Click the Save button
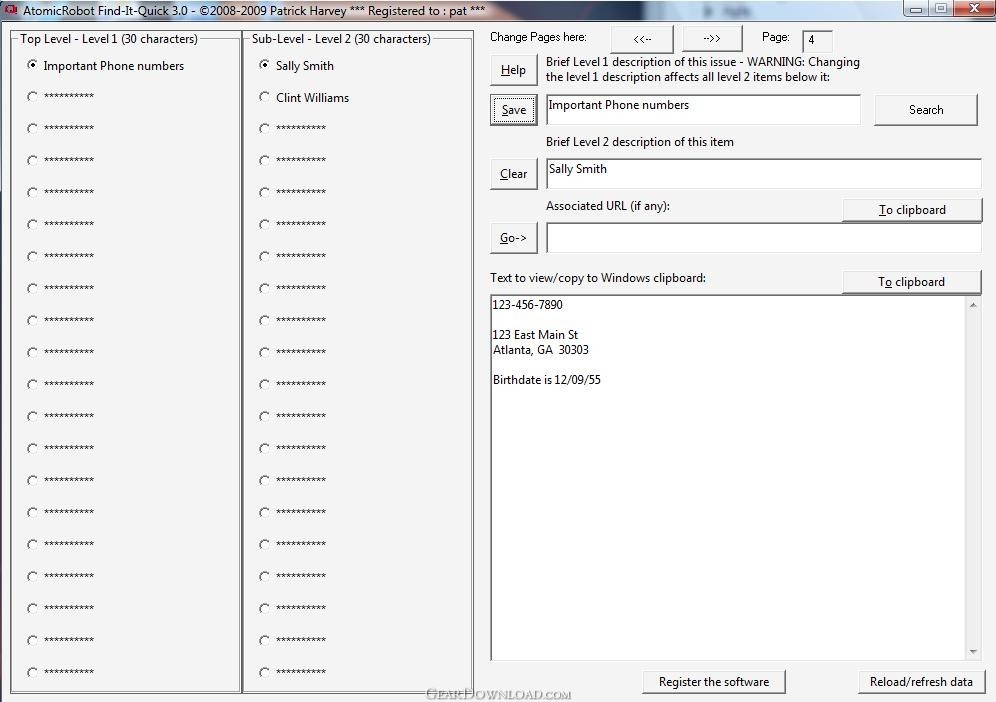The image size is (996, 702). coord(514,110)
